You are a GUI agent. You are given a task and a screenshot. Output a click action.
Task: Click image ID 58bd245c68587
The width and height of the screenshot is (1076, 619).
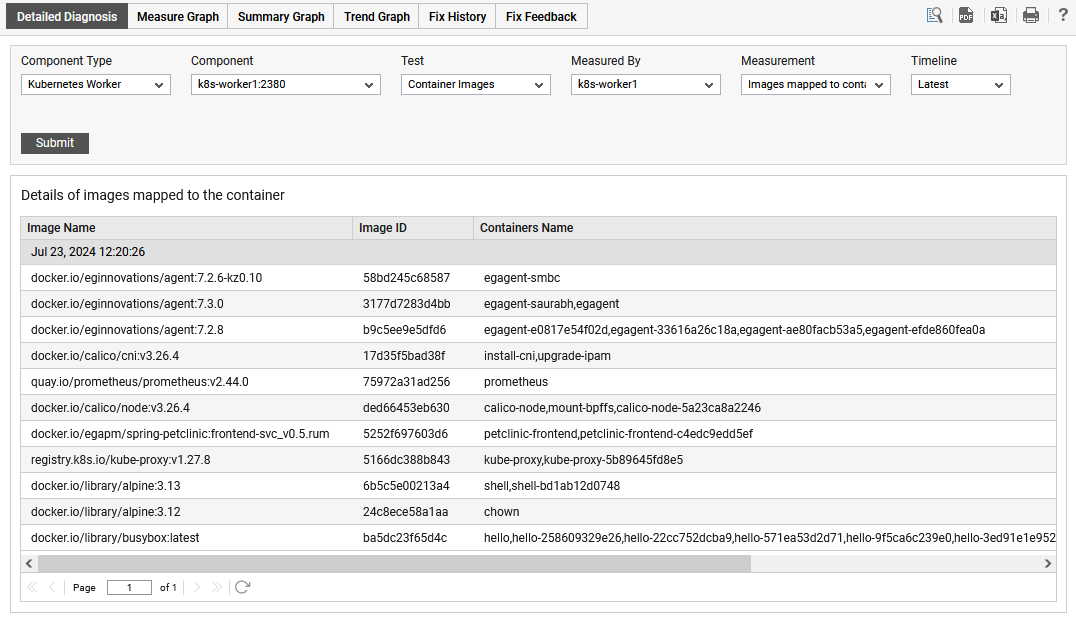(x=406, y=278)
